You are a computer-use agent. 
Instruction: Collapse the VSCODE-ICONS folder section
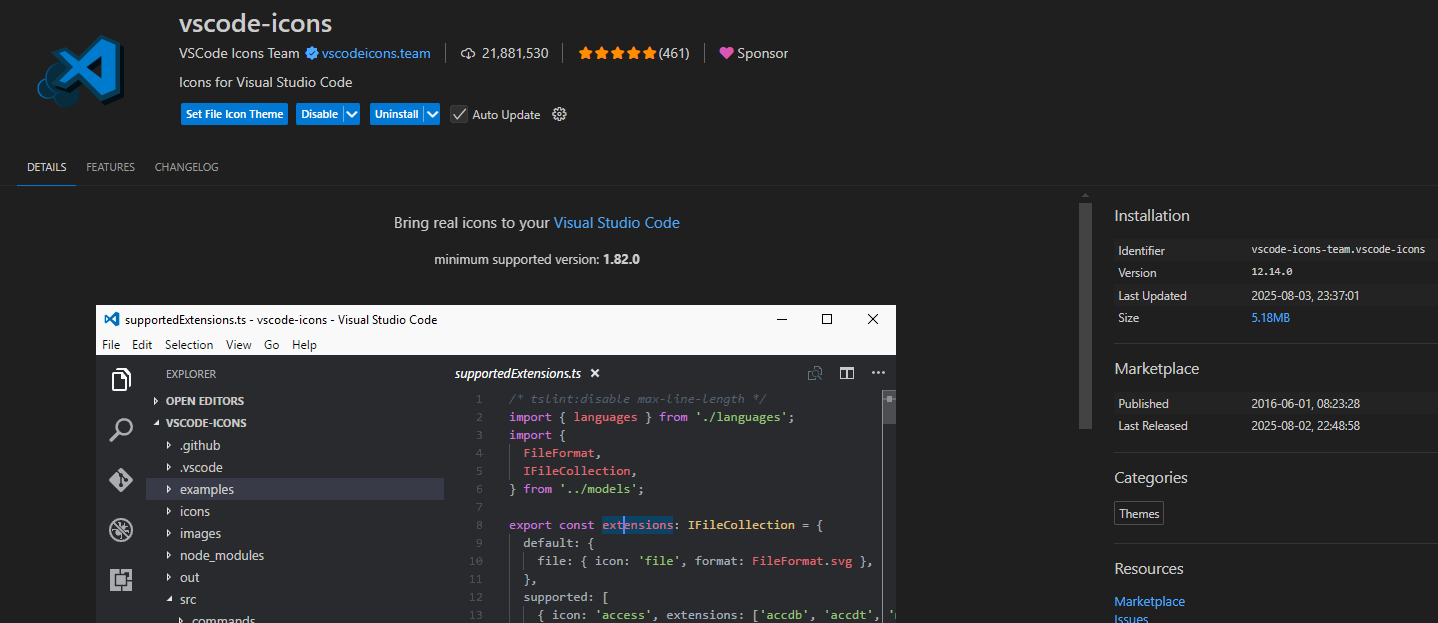click(156, 423)
